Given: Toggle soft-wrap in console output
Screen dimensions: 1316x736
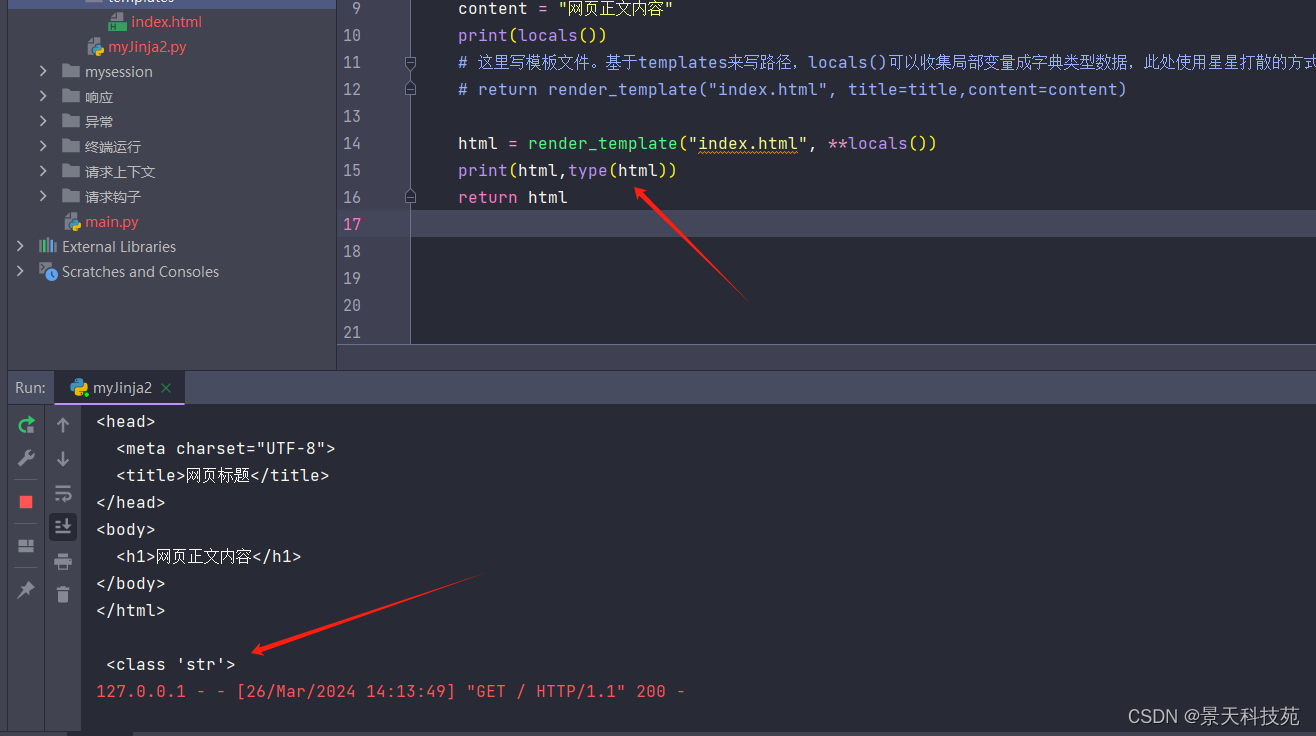Looking at the screenshot, I should (63, 493).
